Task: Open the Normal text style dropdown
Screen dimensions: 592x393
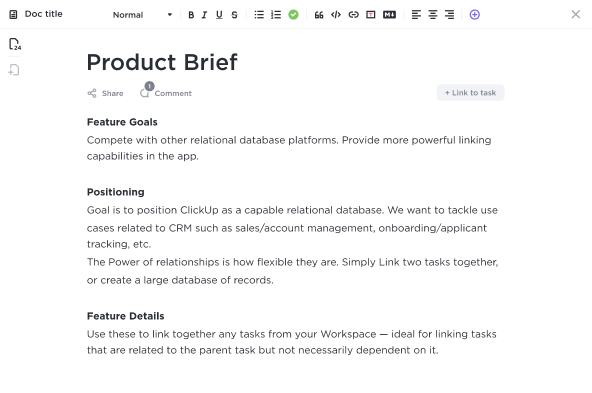Action: 142,15
